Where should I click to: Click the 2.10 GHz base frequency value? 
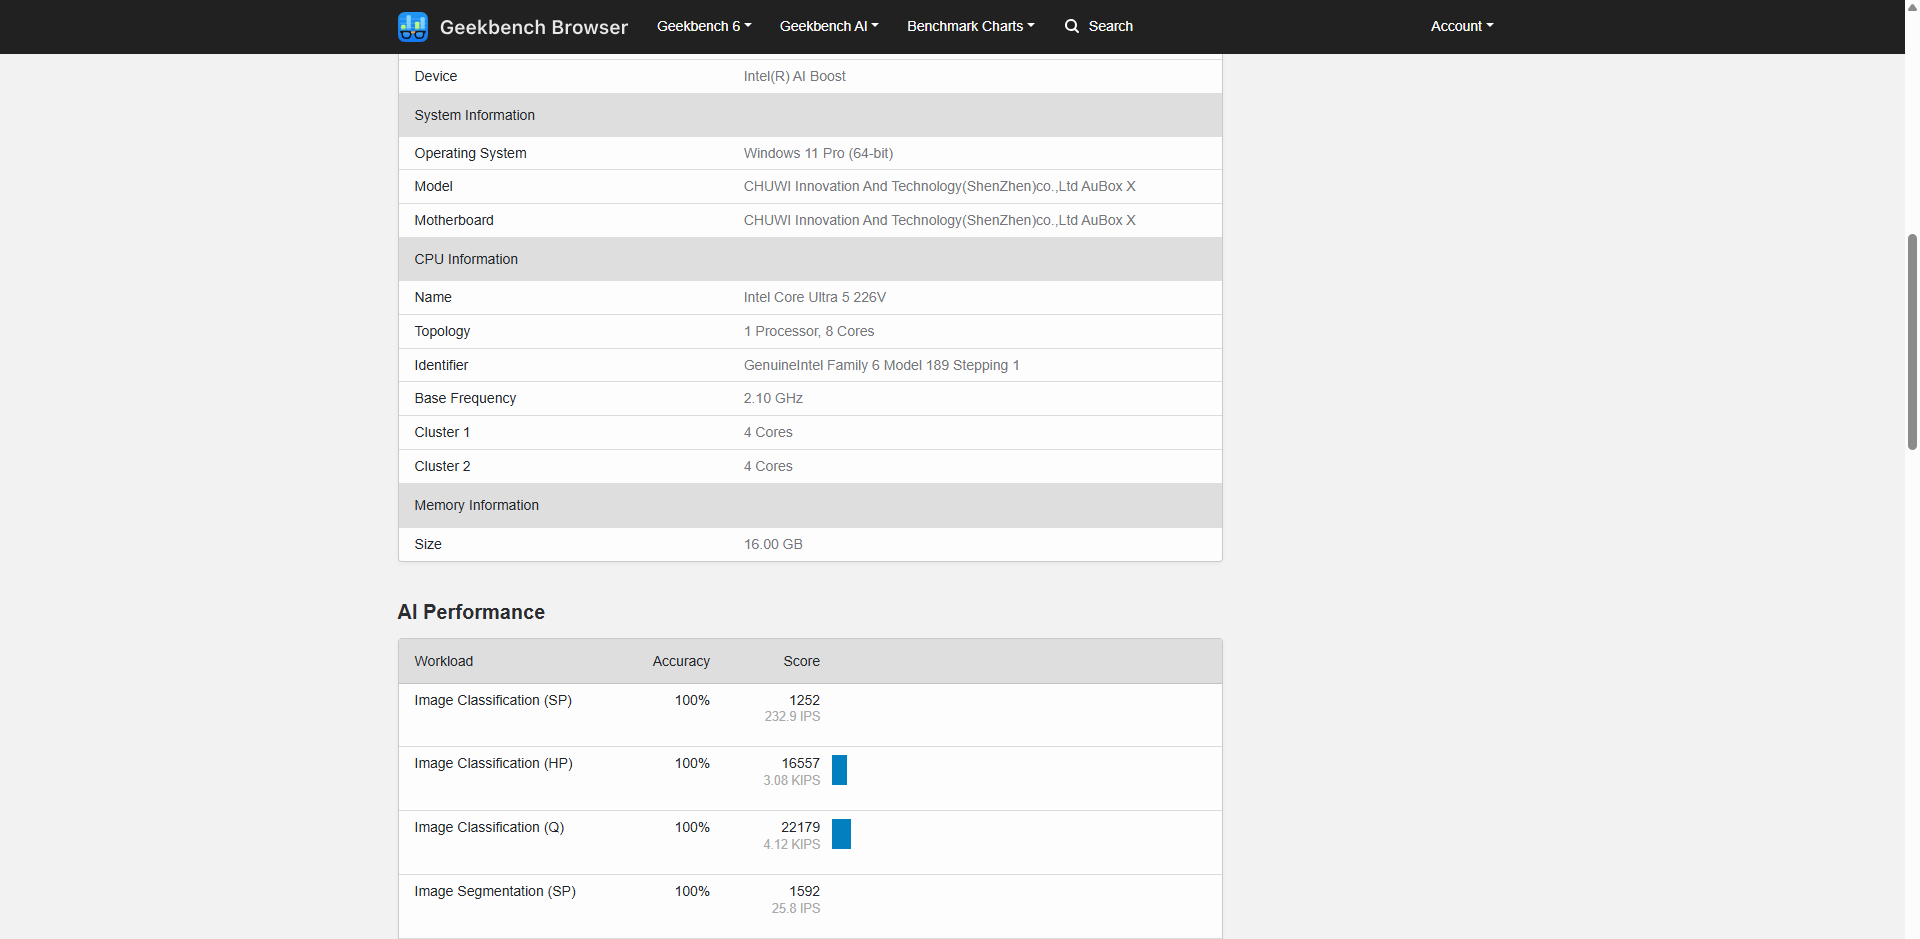pos(773,398)
